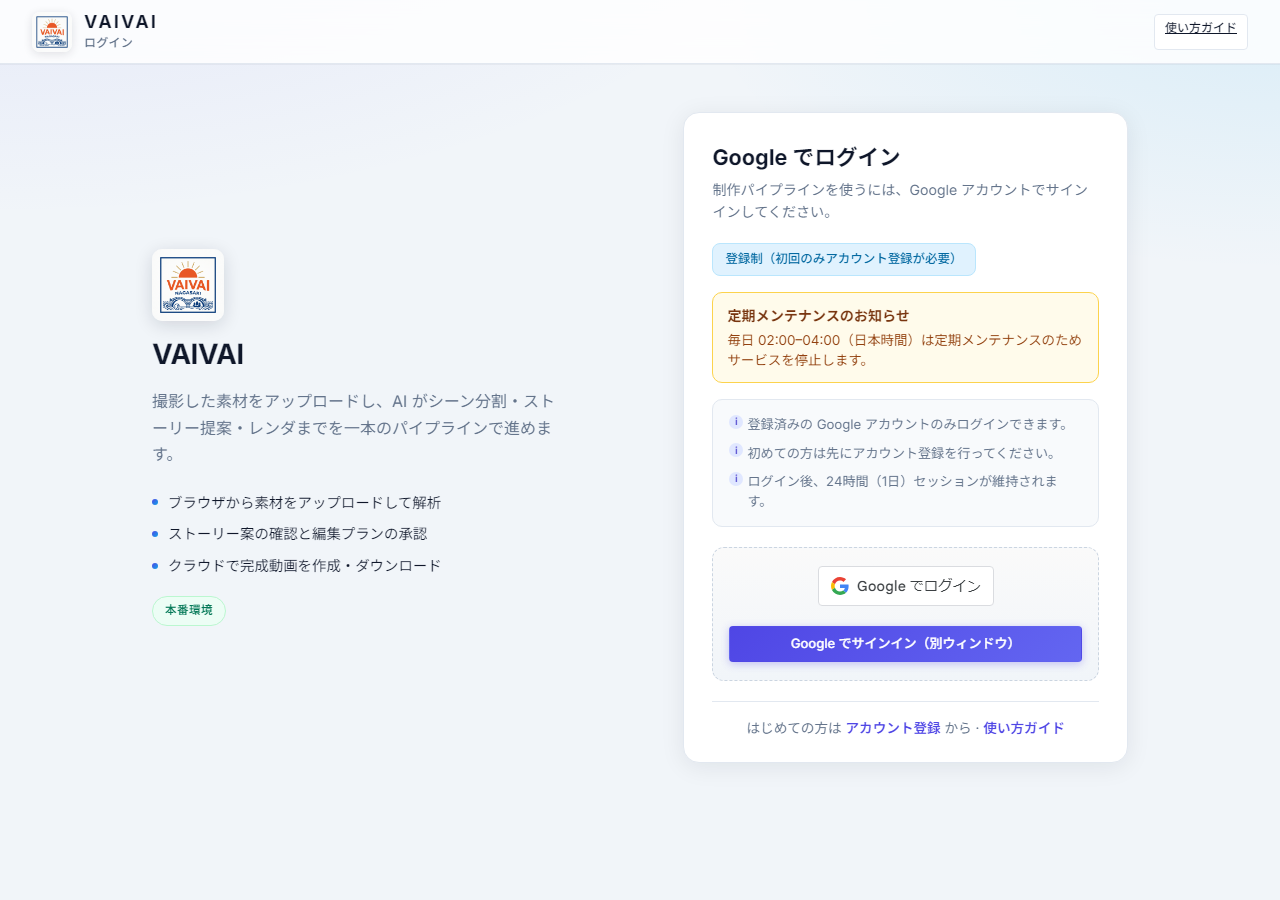Image resolution: width=1280 pixels, height=900 pixels.
Task: Click the 撮影した素材をアップロードし description paragraph
Action: [354, 428]
